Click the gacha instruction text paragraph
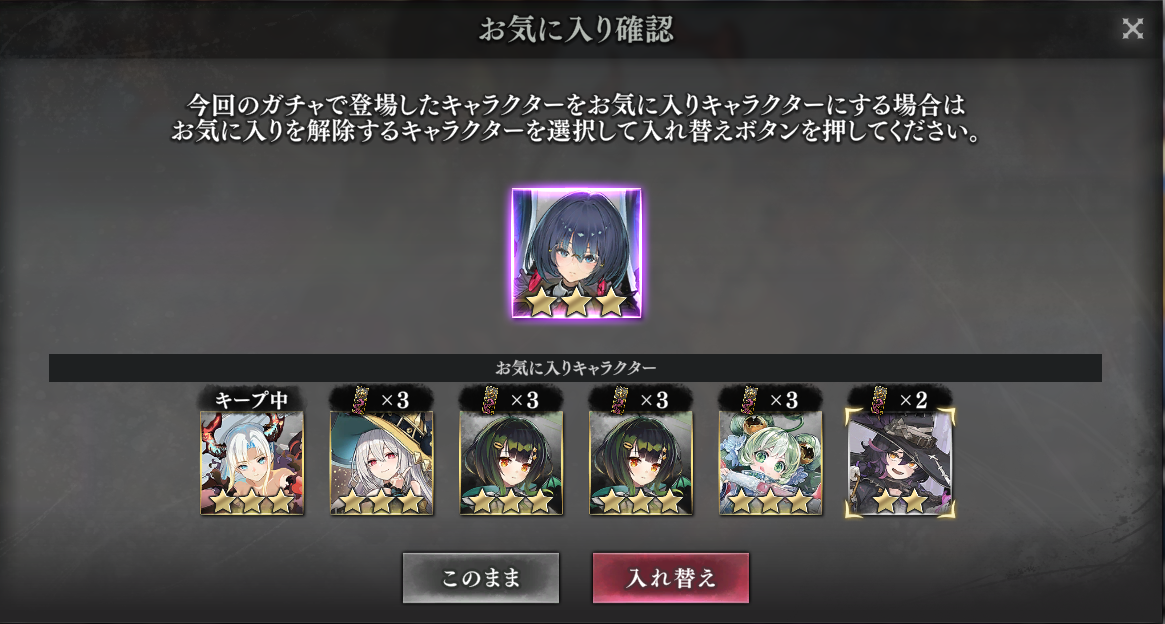The width and height of the screenshot is (1165, 624). 577,117
